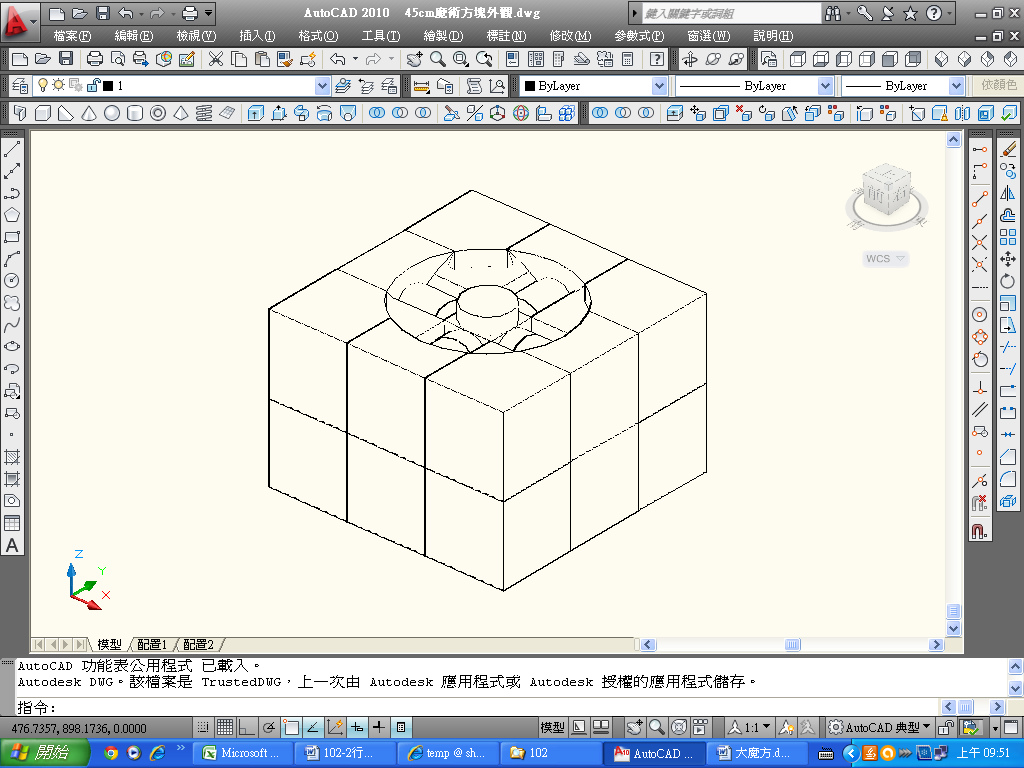Select the Cylinder solid tool

click(x=135, y=113)
